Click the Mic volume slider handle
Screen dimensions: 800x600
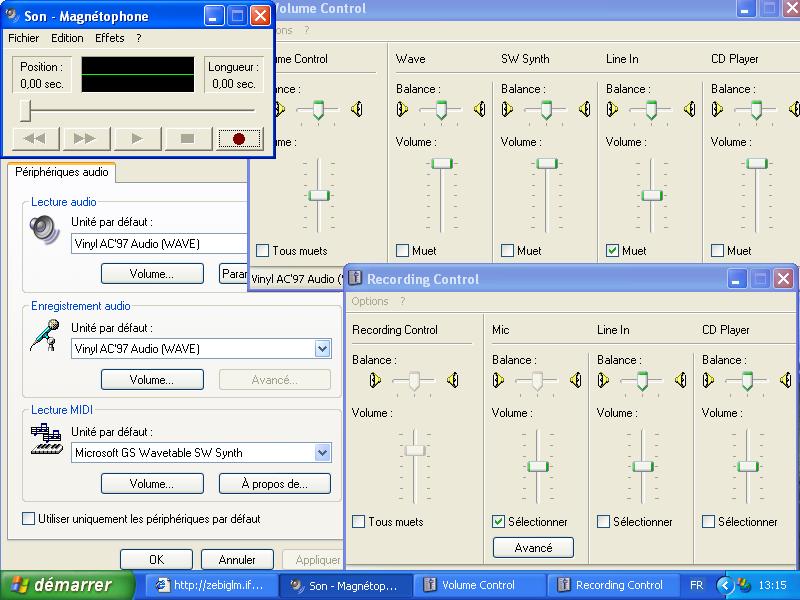[x=538, y=466]
